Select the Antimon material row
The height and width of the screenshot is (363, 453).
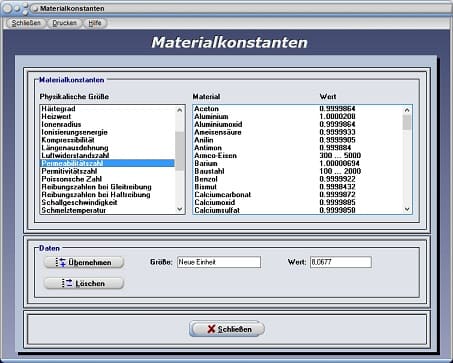(298, 148)
